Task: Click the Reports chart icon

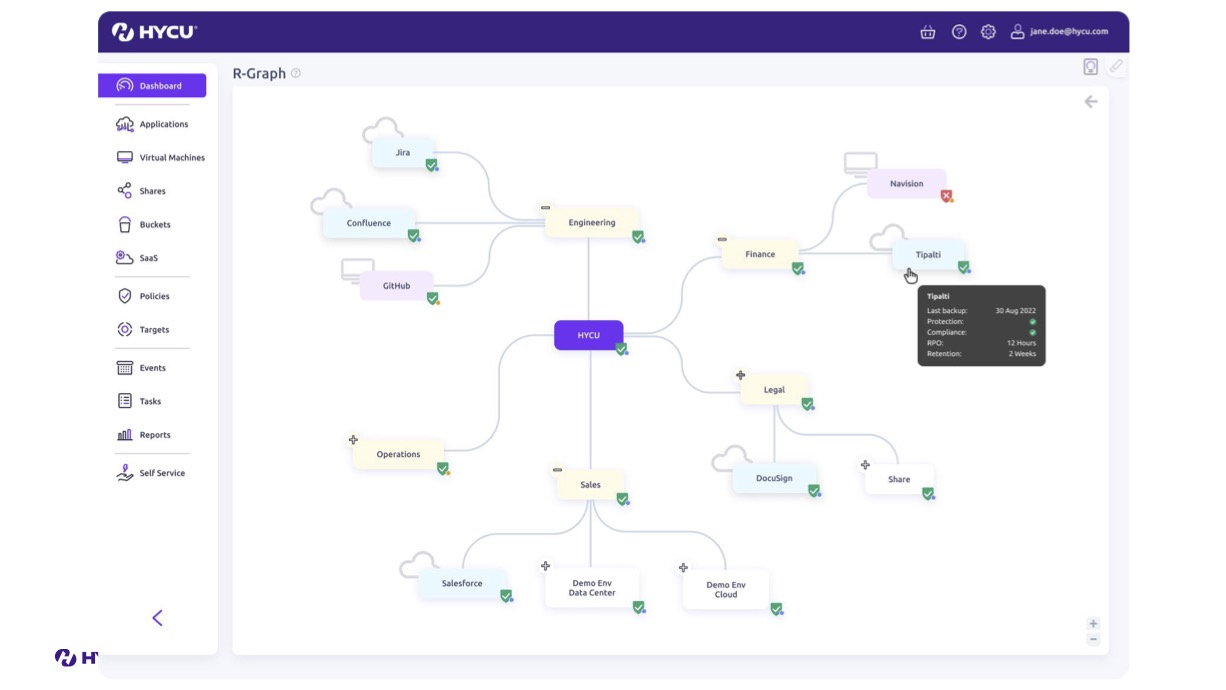Action: [125, 435]
